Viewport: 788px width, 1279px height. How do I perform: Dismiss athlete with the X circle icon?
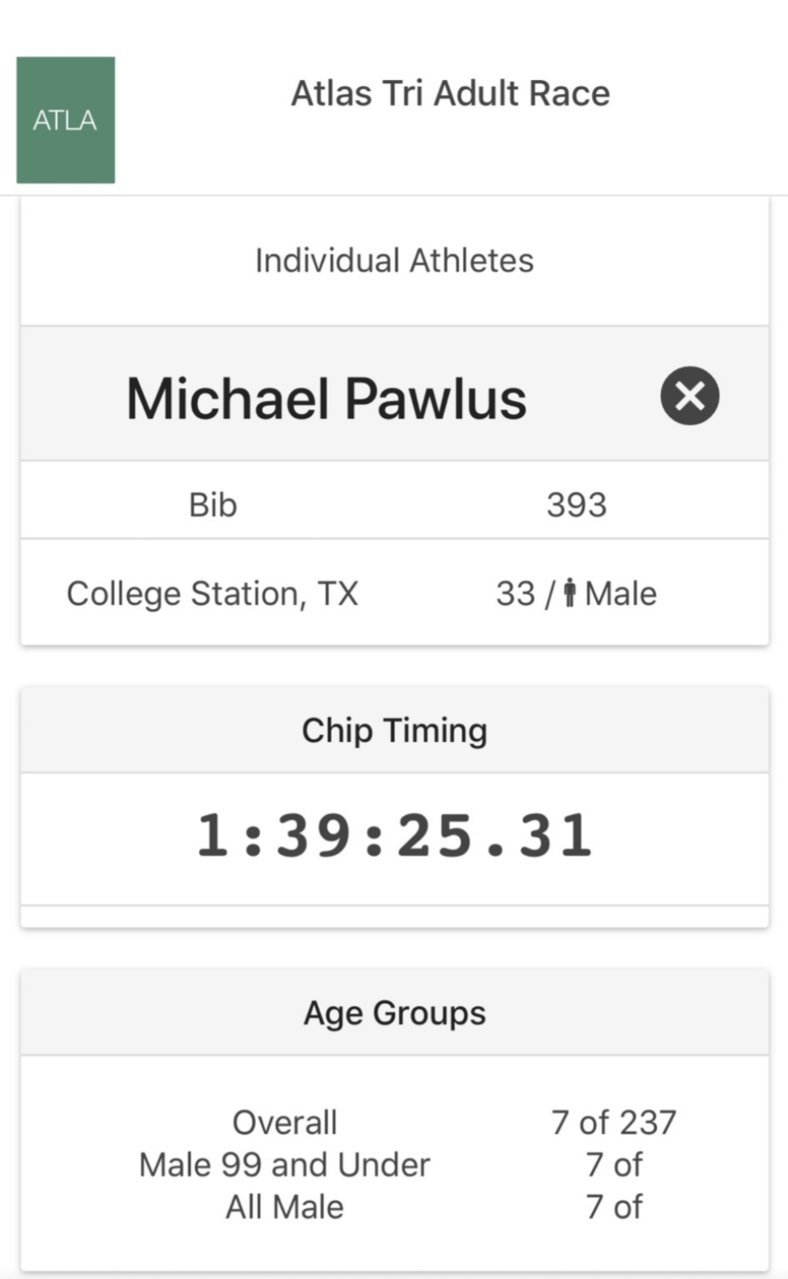pyautogui.click(x=690, y=396)
